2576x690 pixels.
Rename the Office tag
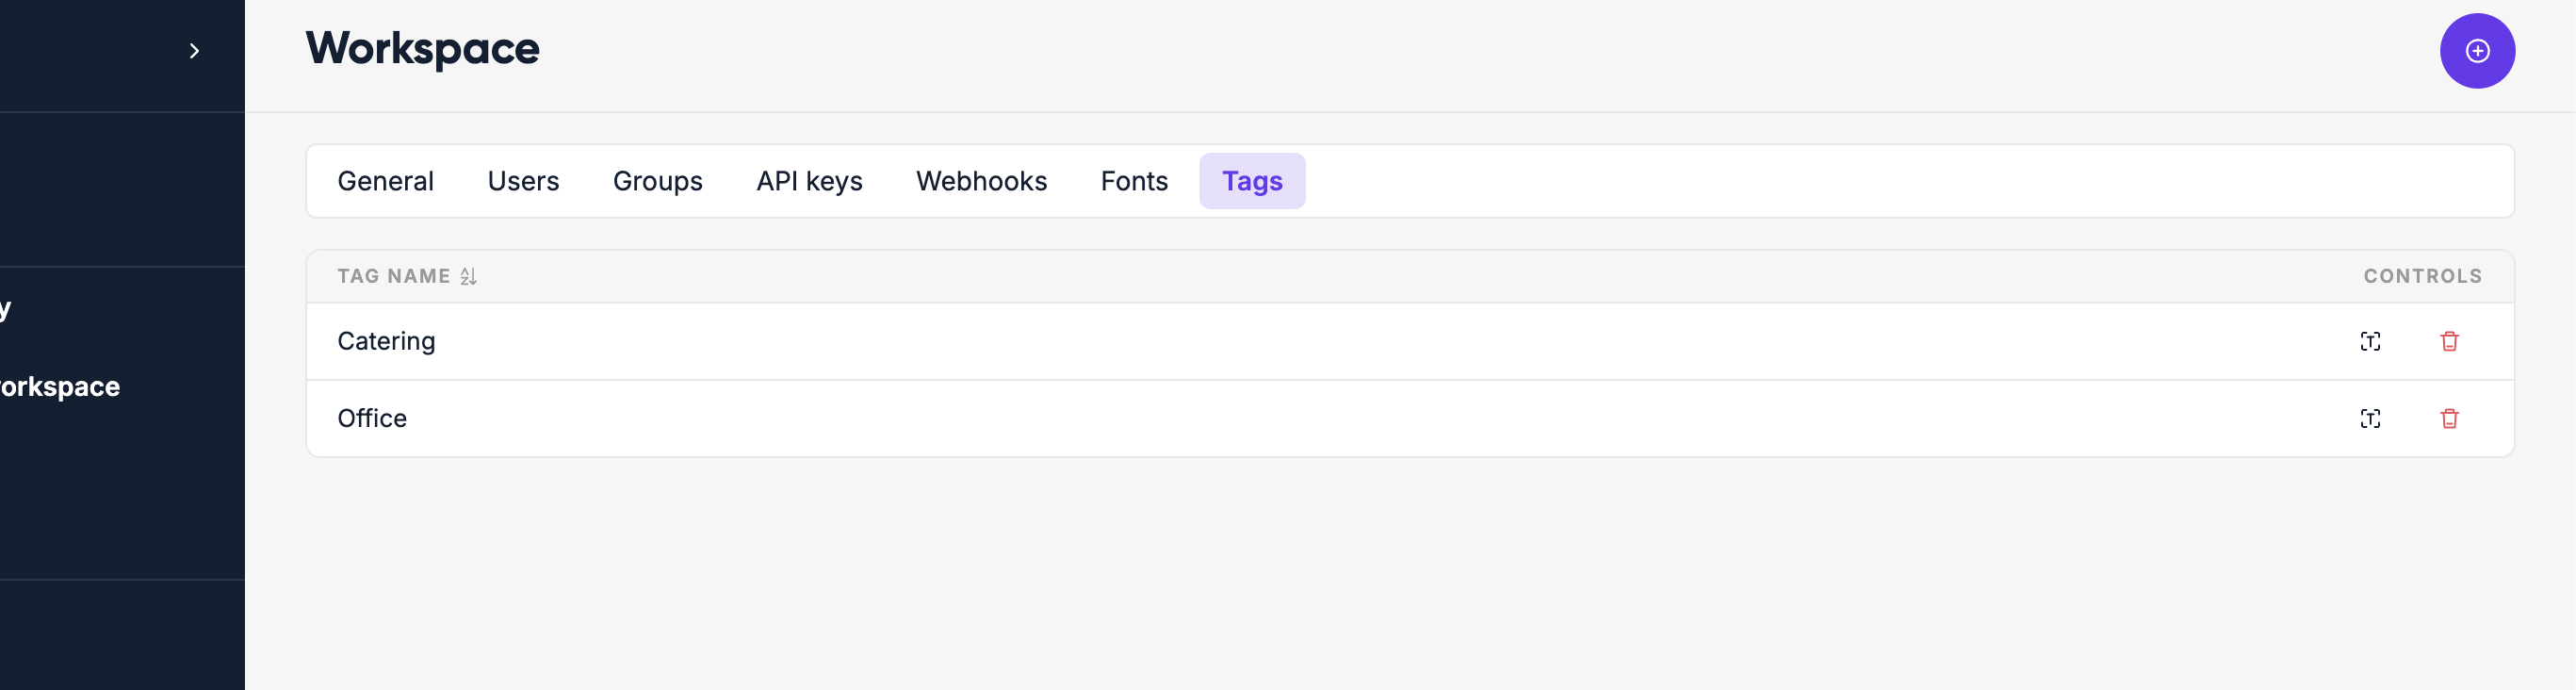click(2369, 419)
